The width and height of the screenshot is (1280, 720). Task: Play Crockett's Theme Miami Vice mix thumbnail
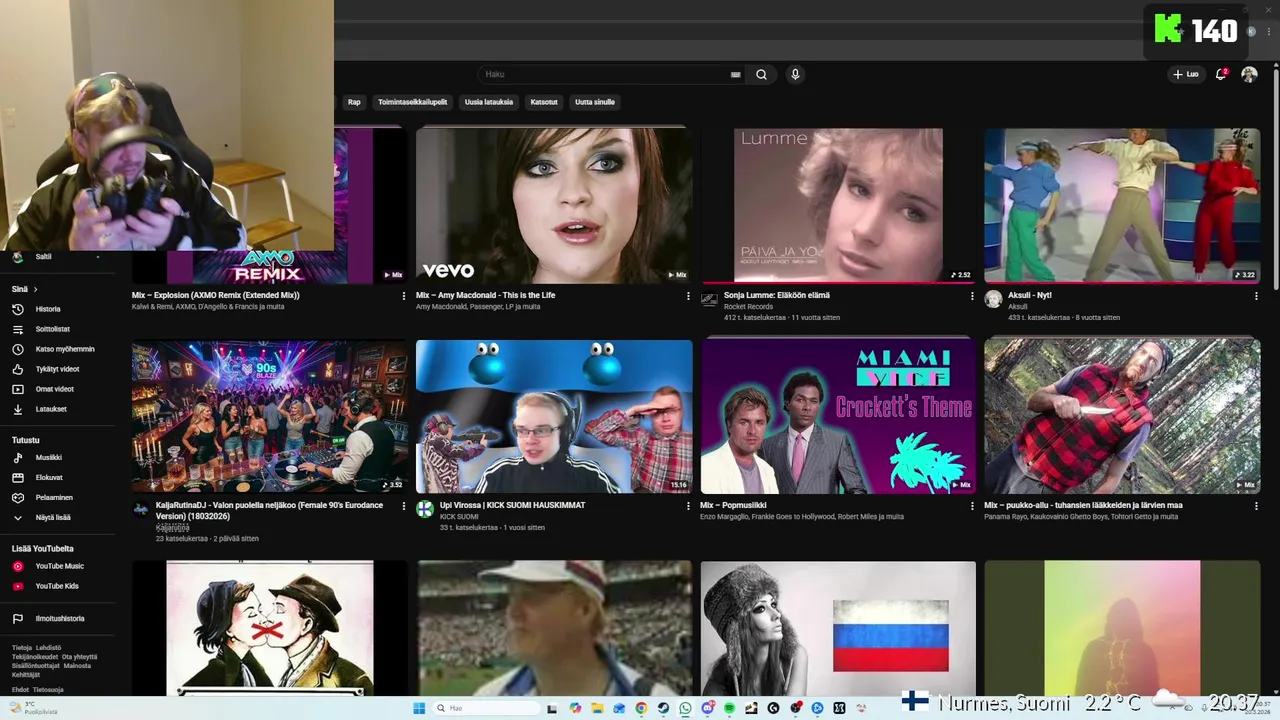838,416
